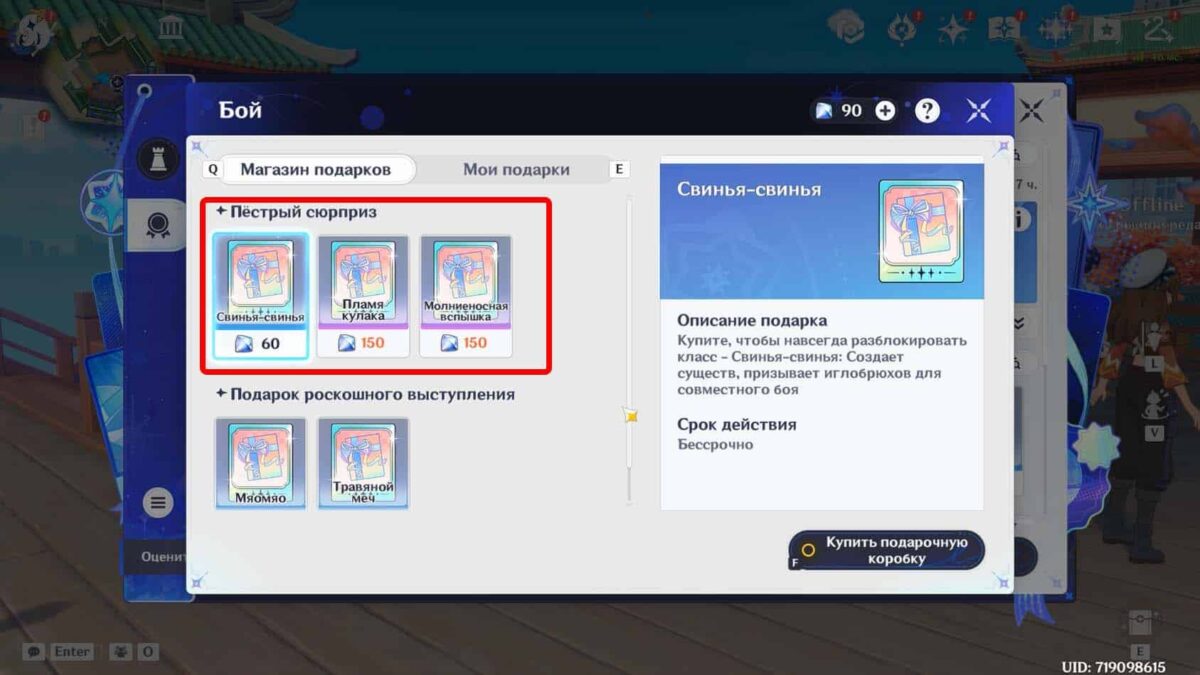Click the plus button to add currency
1200x675 pixels.
point(885,111)
